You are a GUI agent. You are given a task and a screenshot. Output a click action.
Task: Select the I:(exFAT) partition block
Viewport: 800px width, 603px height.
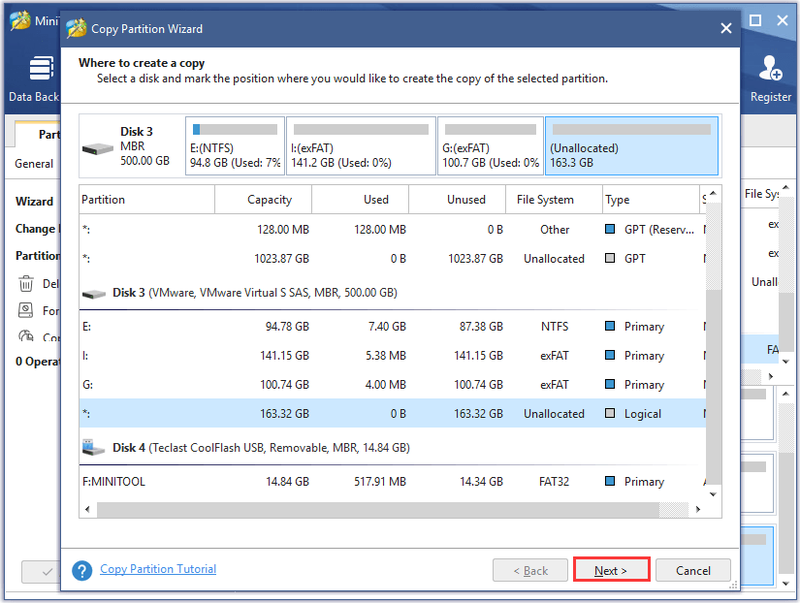(361, 146)
